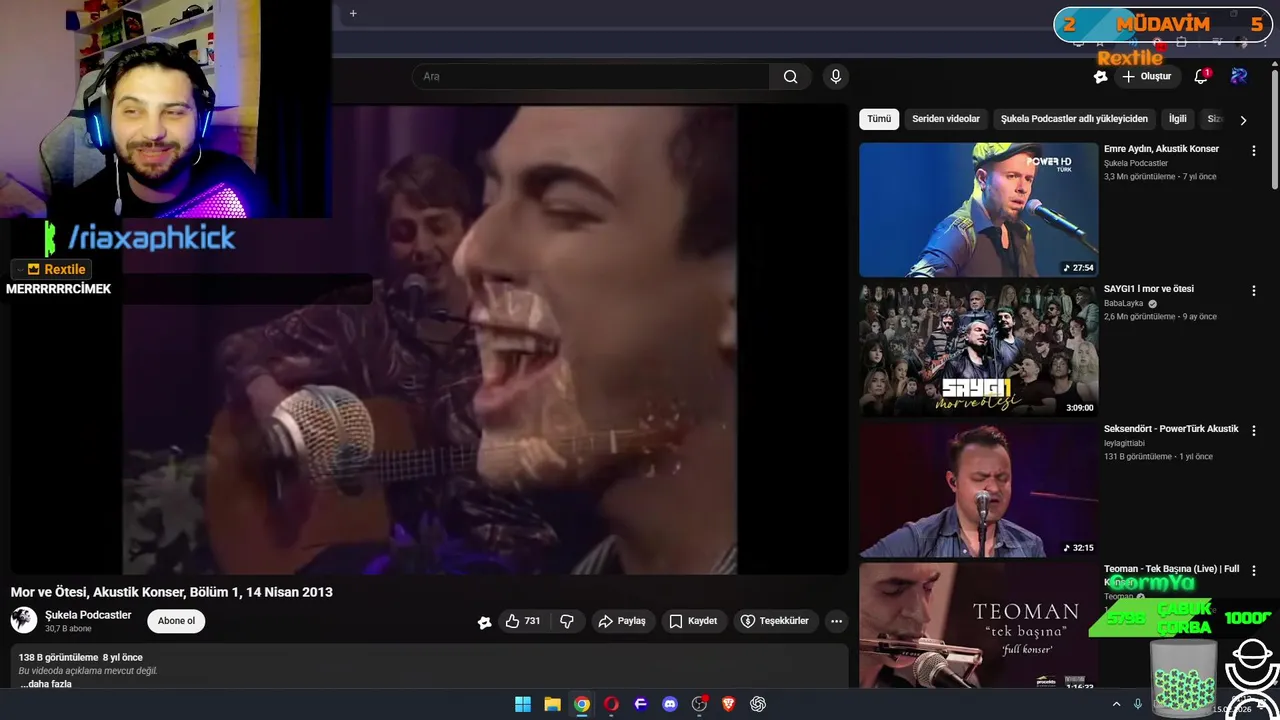1280x720 pixels.
Task: Open Windows Start menu
Action: (523, 704)
